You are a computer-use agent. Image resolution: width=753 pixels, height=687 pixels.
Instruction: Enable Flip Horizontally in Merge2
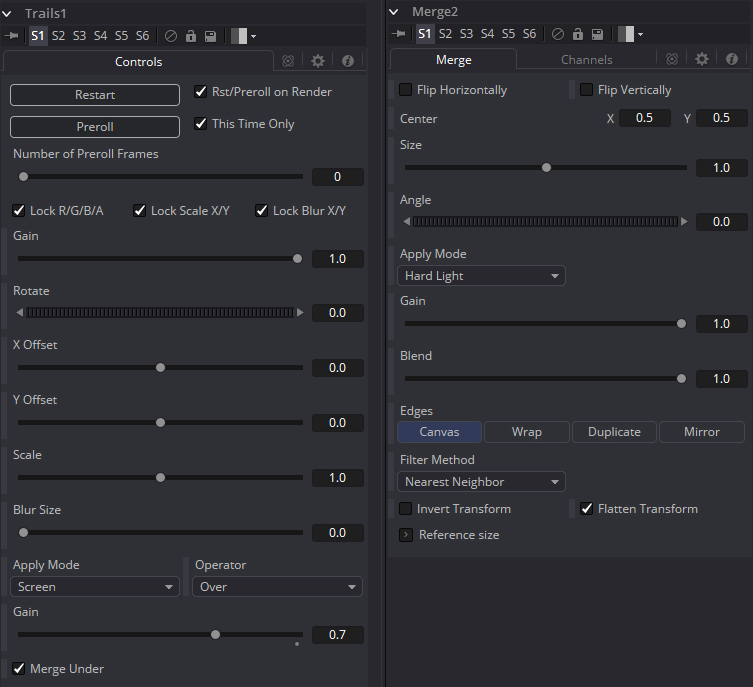(x=405, y=89)
